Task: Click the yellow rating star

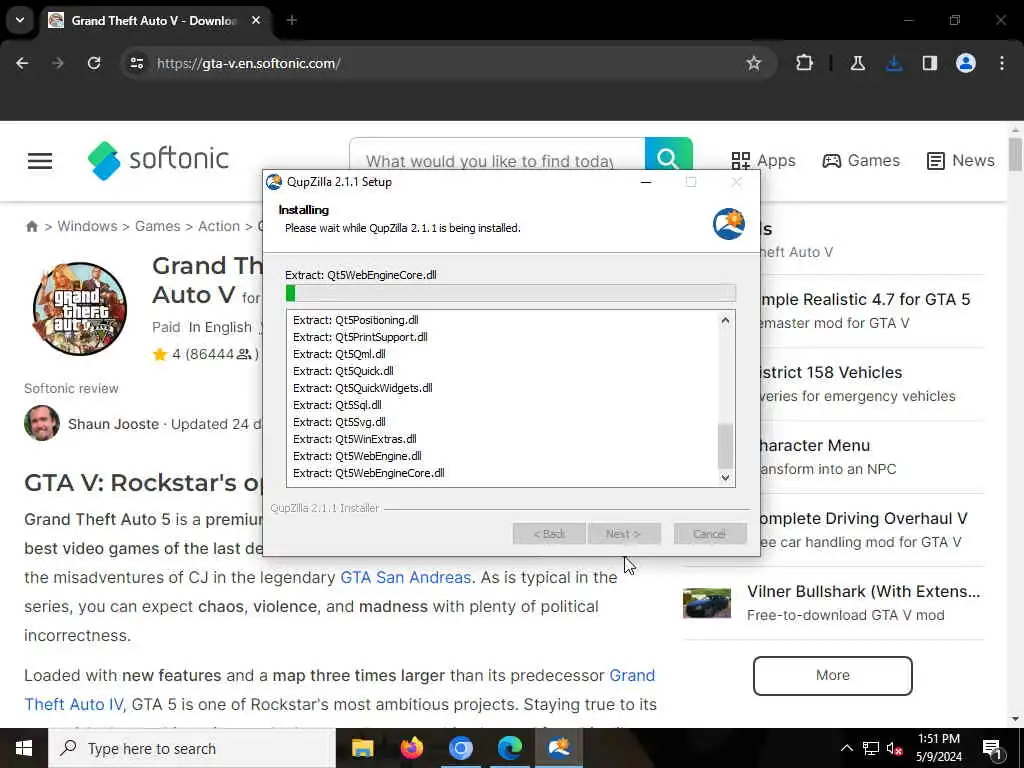Action: point(159,355)
